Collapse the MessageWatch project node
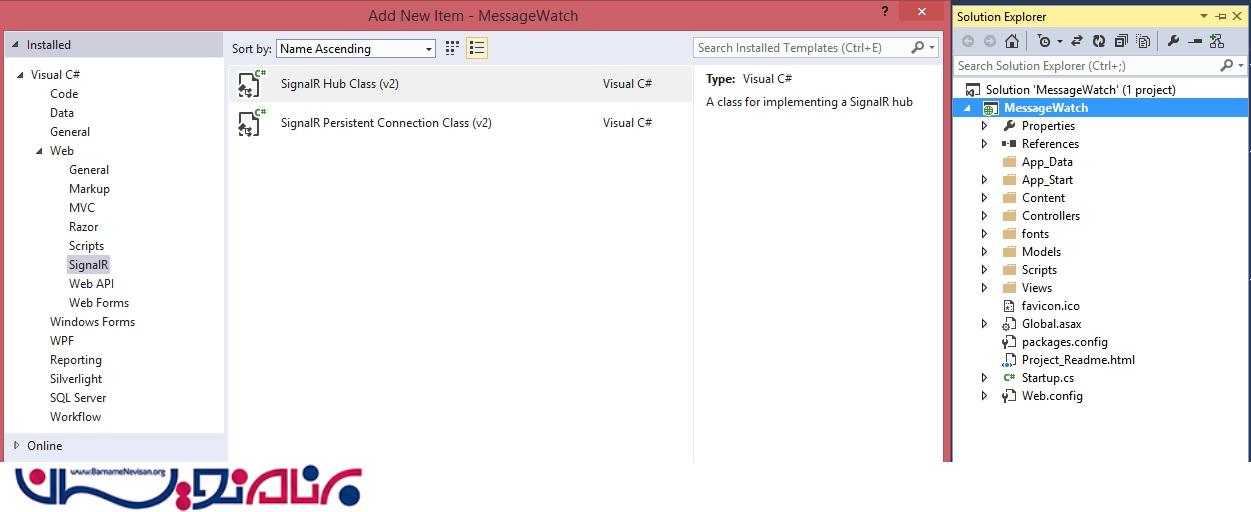 point(966,108)
